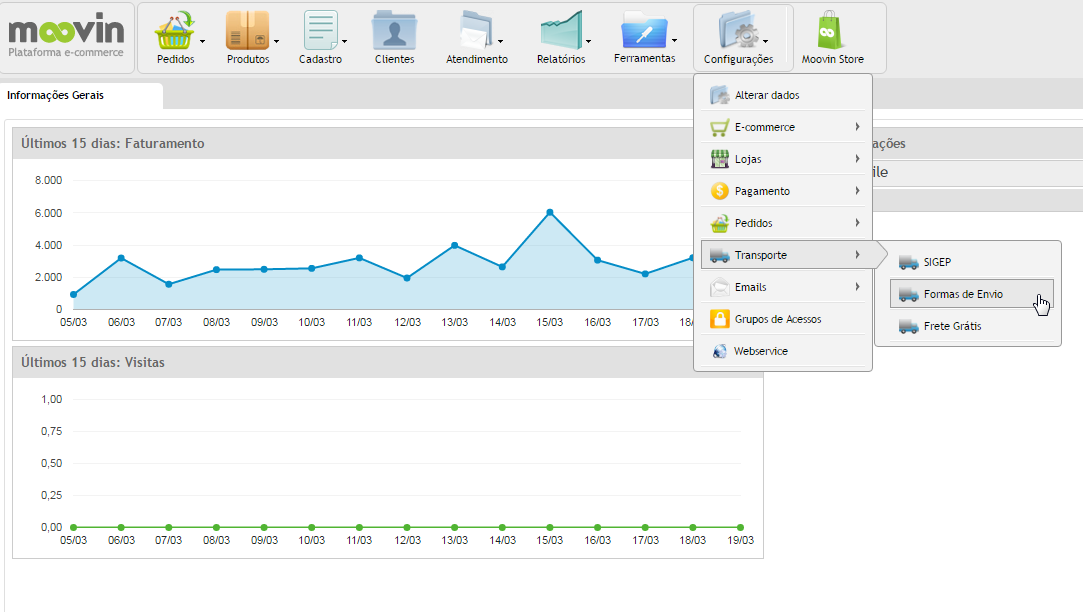
Task: Click Grupos de Acessos menu item
Action: tap(777, 319)
